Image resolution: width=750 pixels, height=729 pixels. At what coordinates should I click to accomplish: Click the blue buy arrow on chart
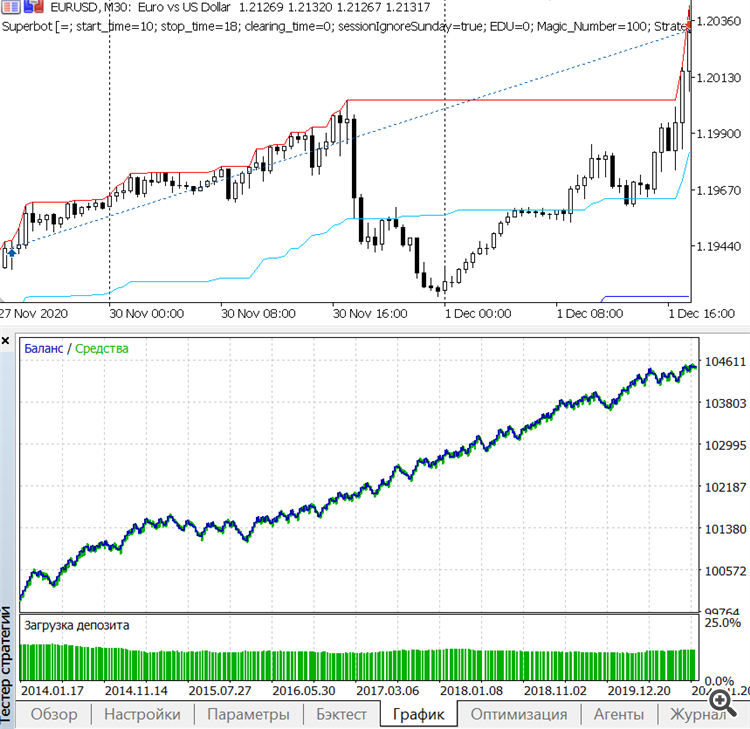[x=11, y=253]
